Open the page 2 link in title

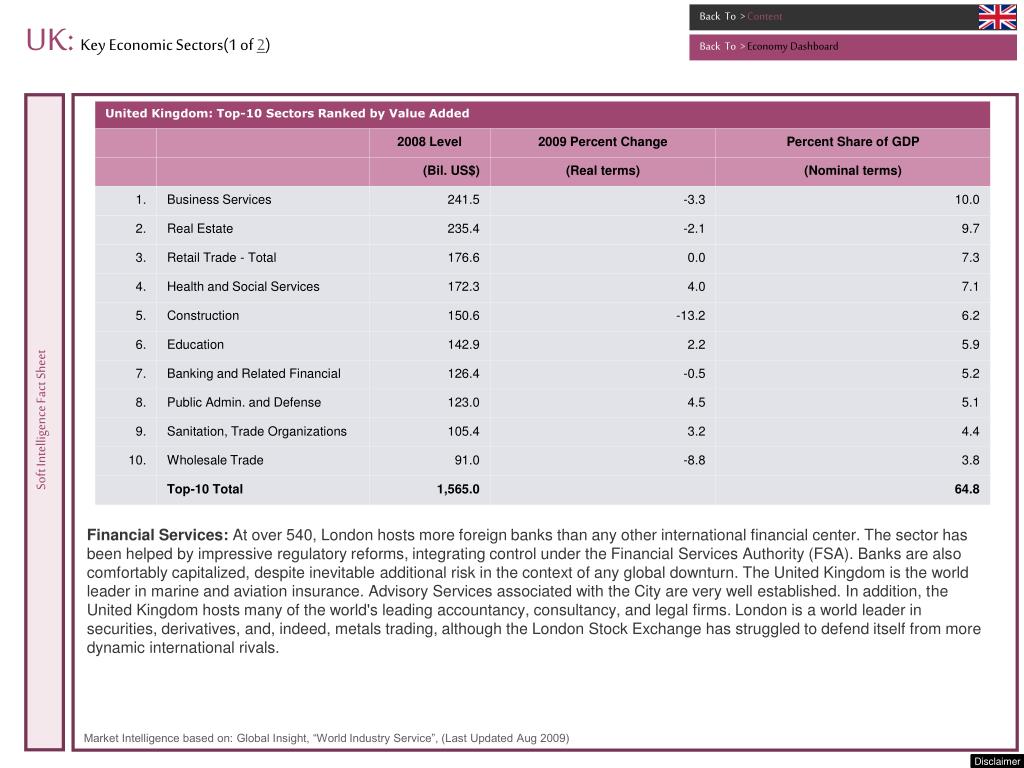tap(261, 45)
